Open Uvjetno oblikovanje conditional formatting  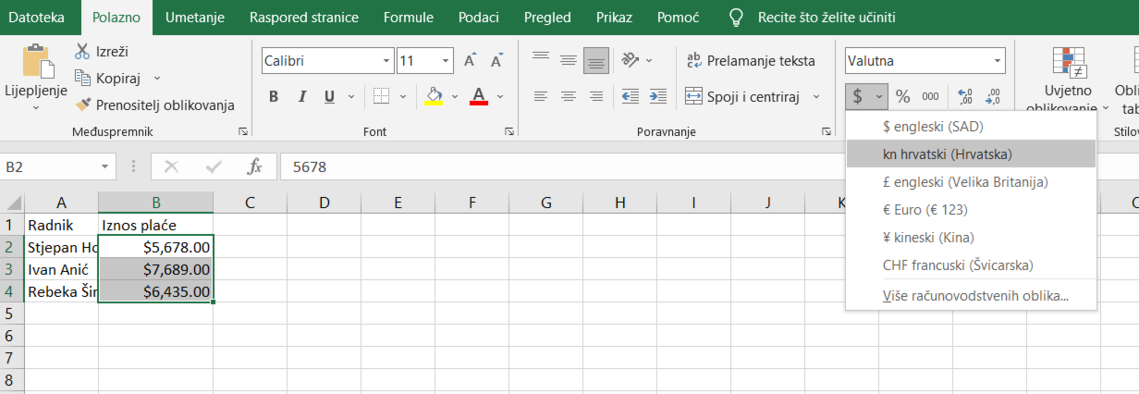tap(1068, 80)
